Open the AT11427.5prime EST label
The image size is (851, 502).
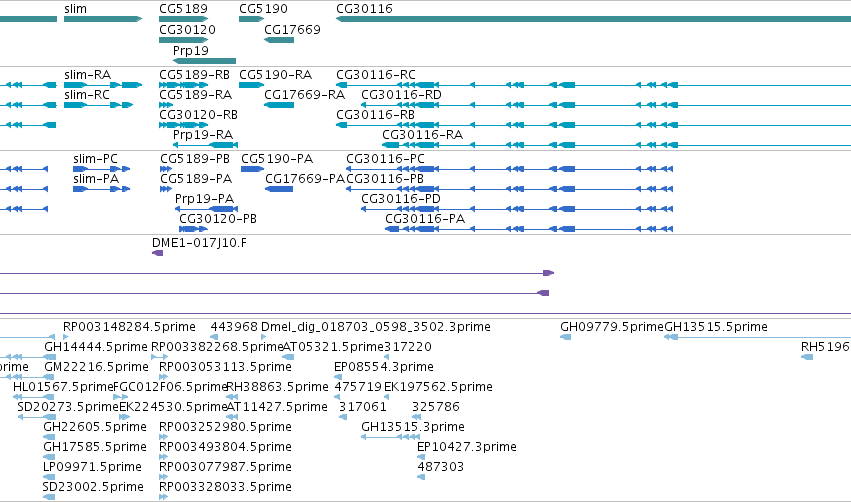point(277,408)
